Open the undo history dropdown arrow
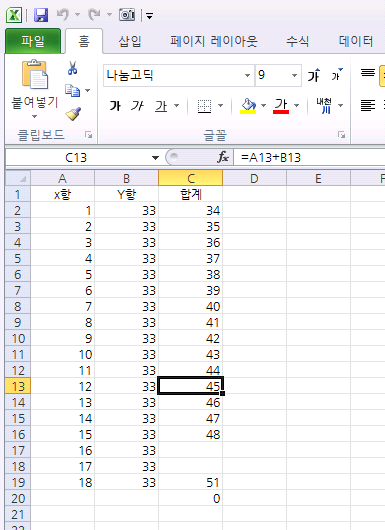 coord(77,15)
